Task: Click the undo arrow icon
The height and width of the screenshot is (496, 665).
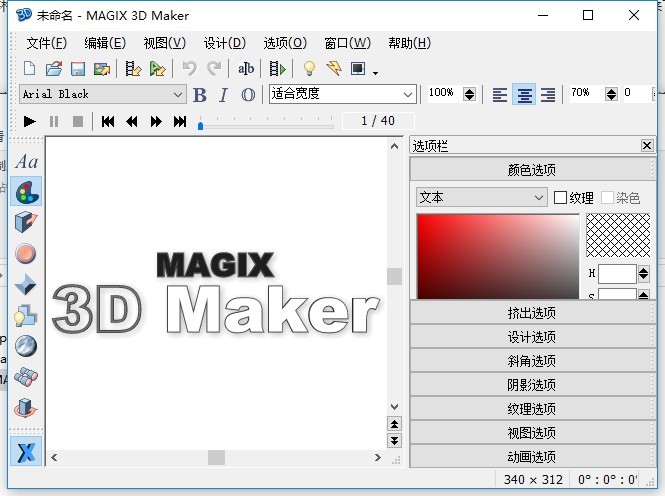Action: pyautogui.click(x=190, y=68)
